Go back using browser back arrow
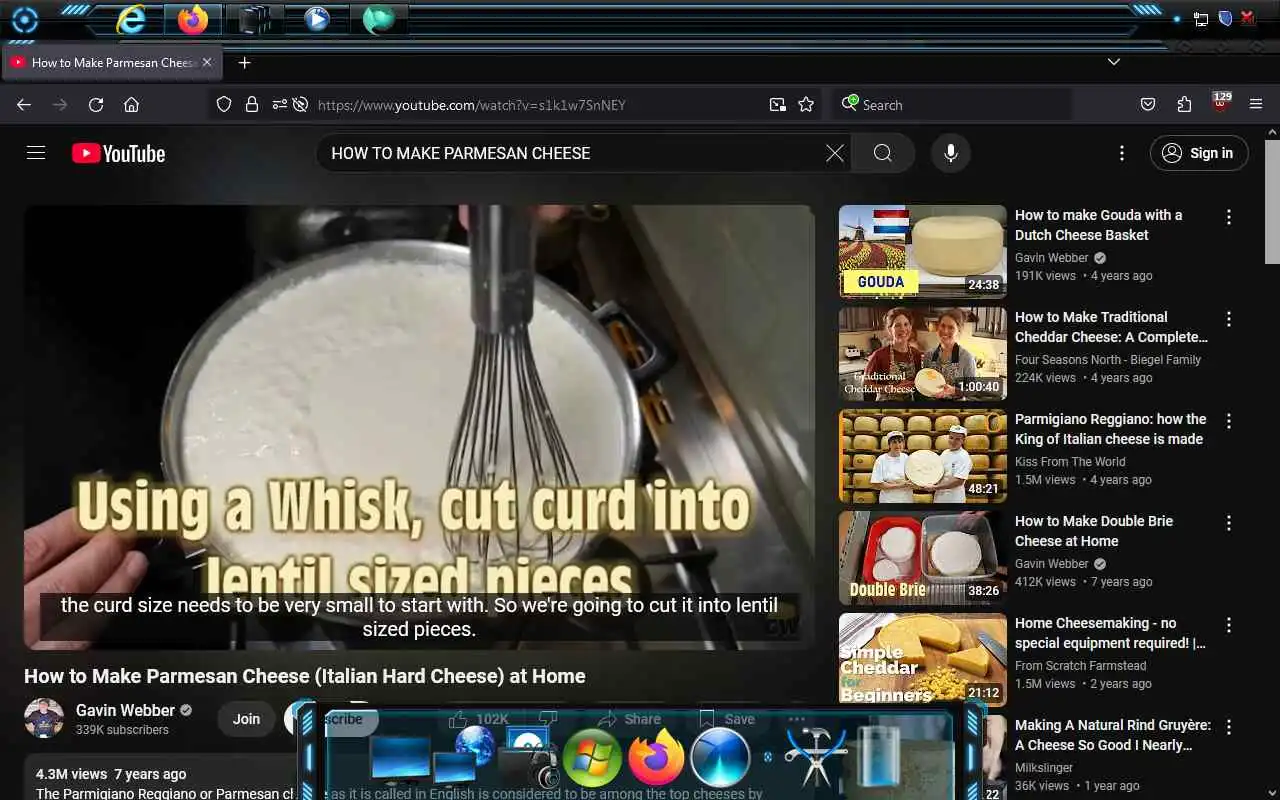Image resolution: width=1280 pixels, height=800 pixels. [24, 105]
